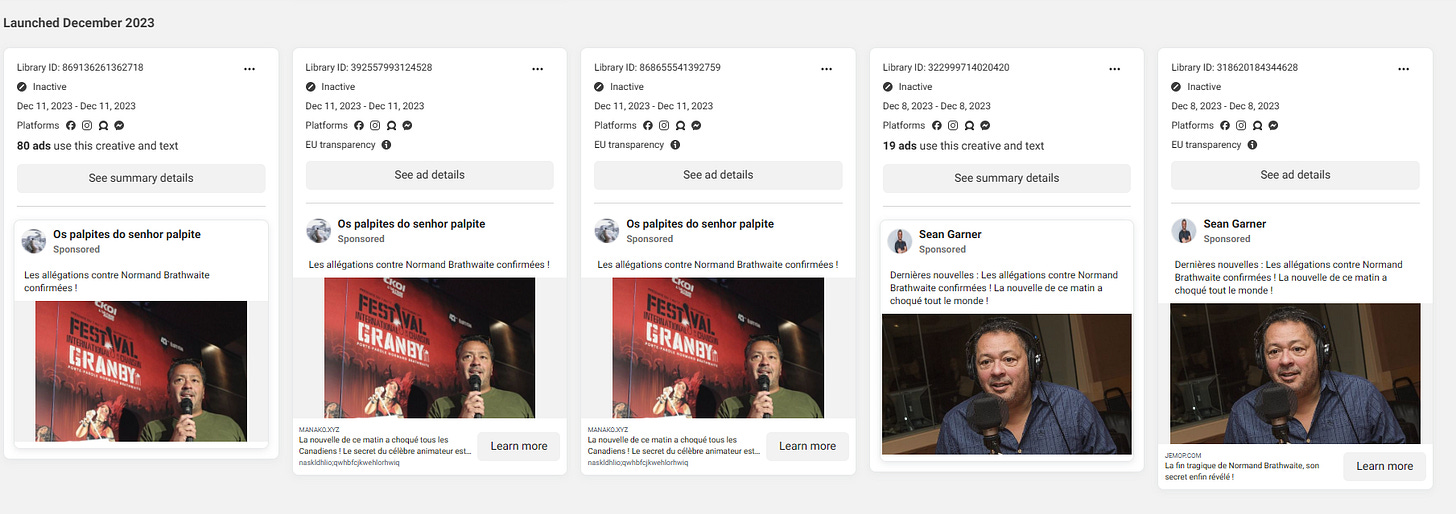
Task: Click Learn more on the JEMOP.COM ad
Action: tap(1385, 466)
